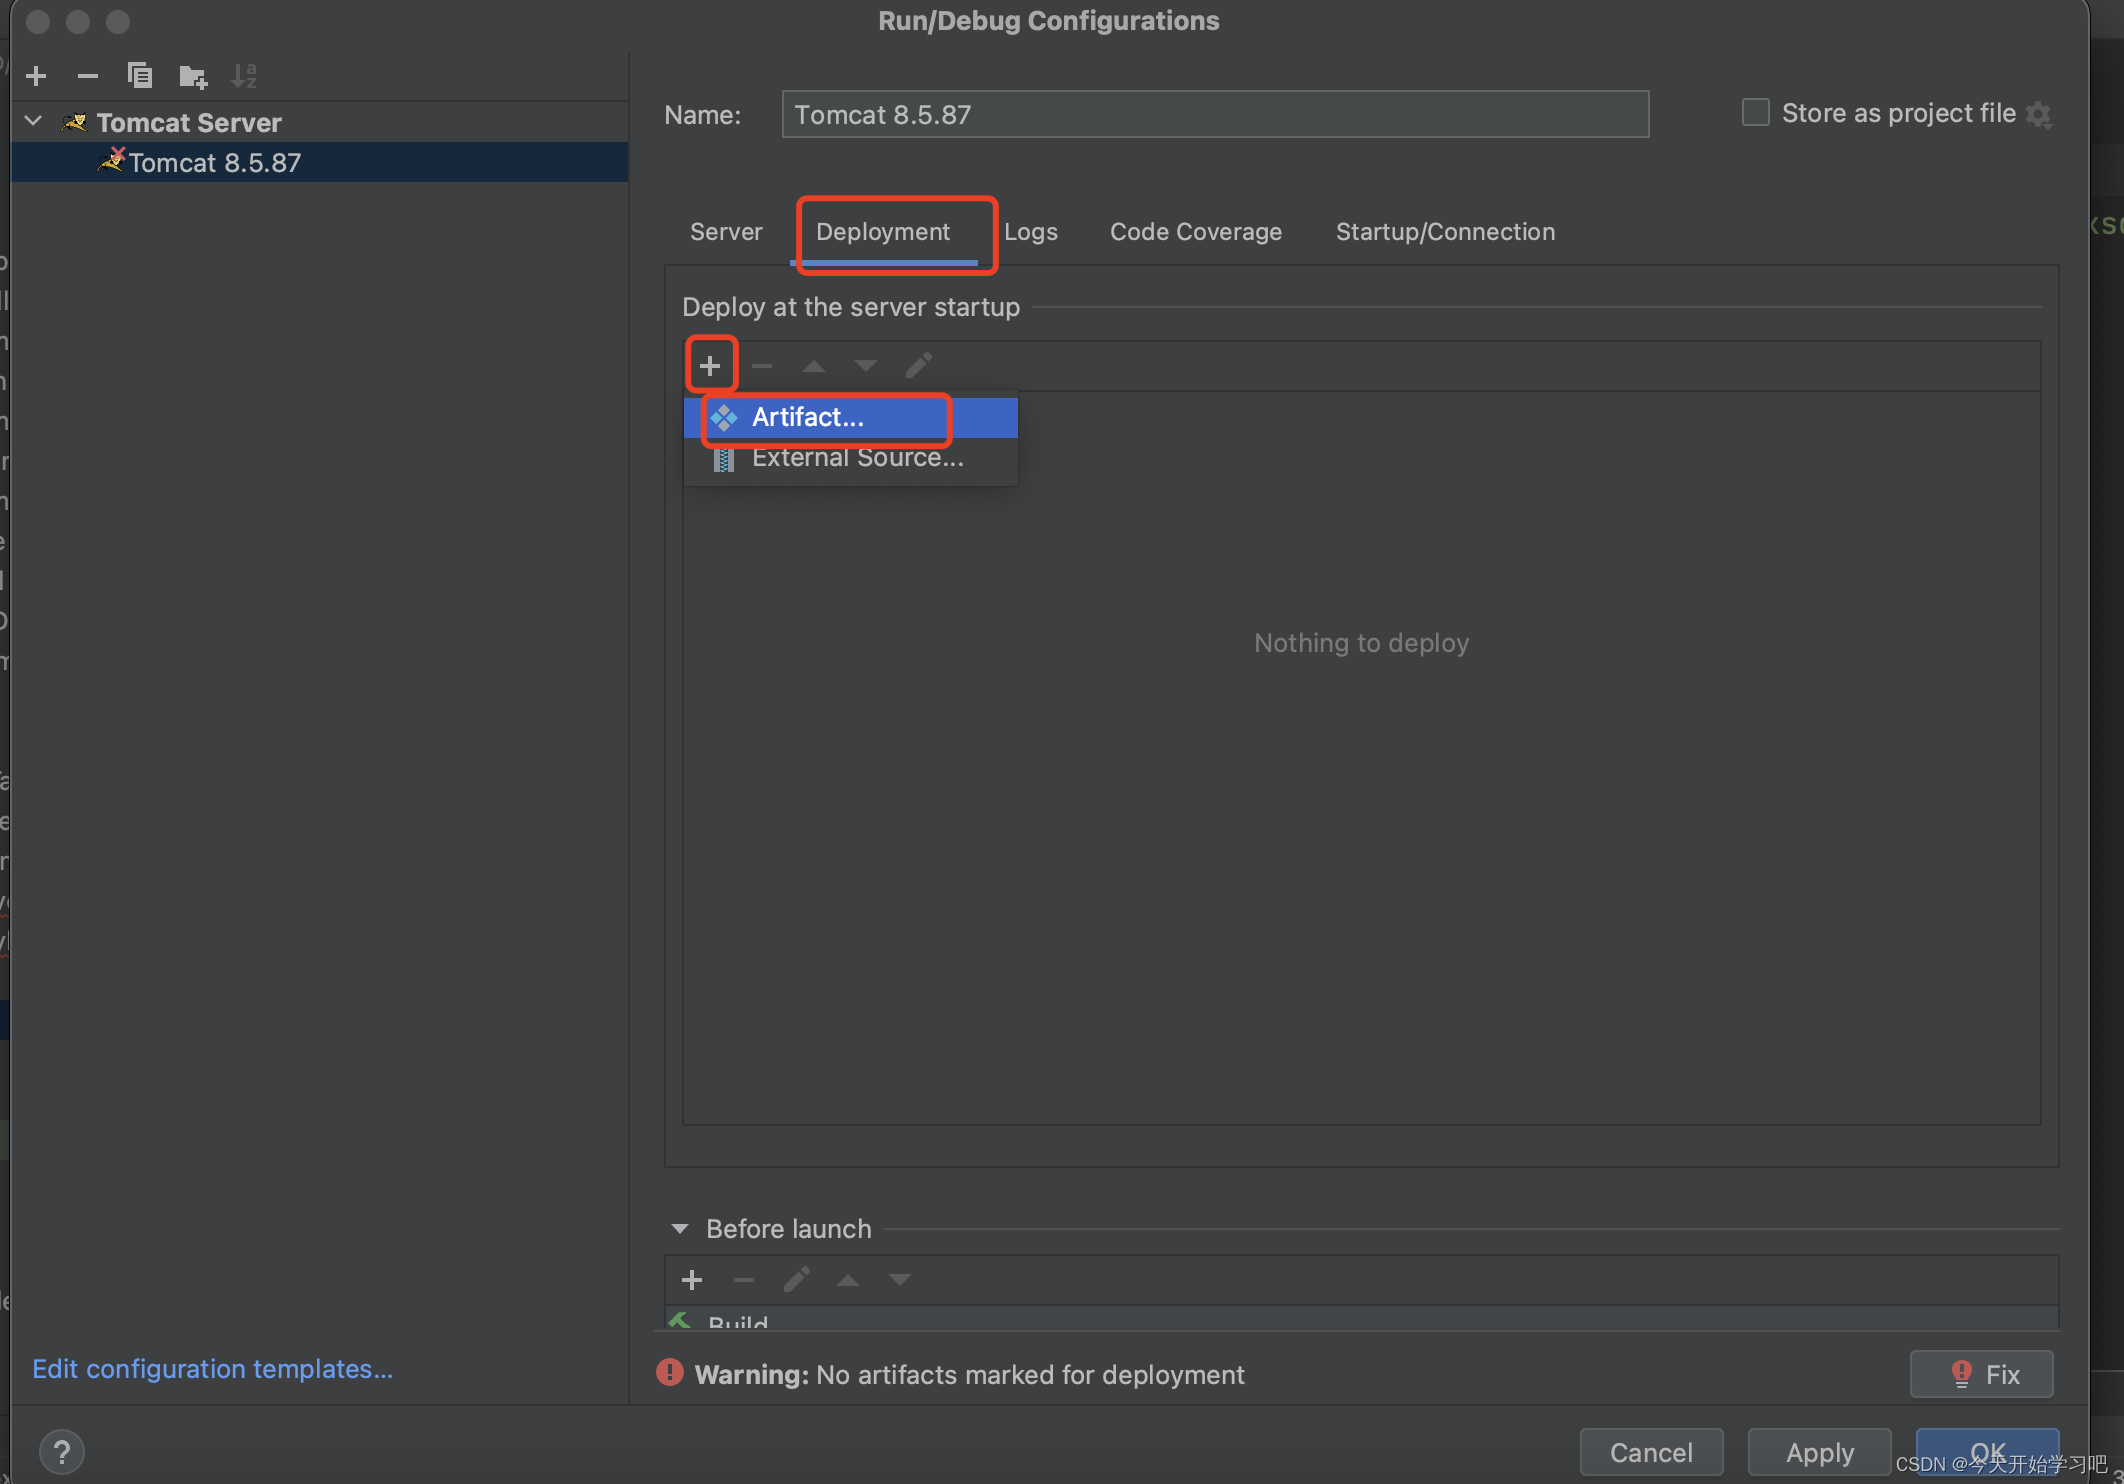Image resolution: width=2124 pixels, height=1484 pixels.
Task: Sort configurations alphabetically
Action: tap(244, 76)
